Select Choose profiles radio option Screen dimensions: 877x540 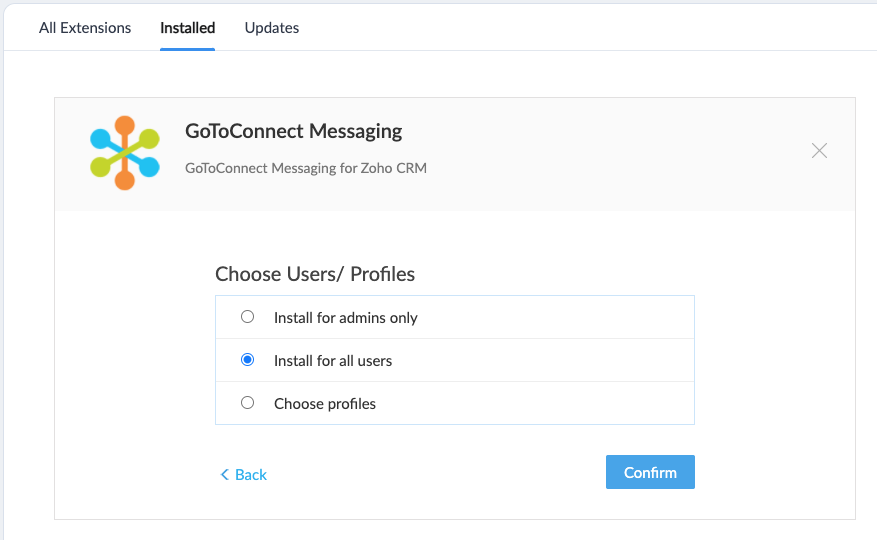[247, 403]
